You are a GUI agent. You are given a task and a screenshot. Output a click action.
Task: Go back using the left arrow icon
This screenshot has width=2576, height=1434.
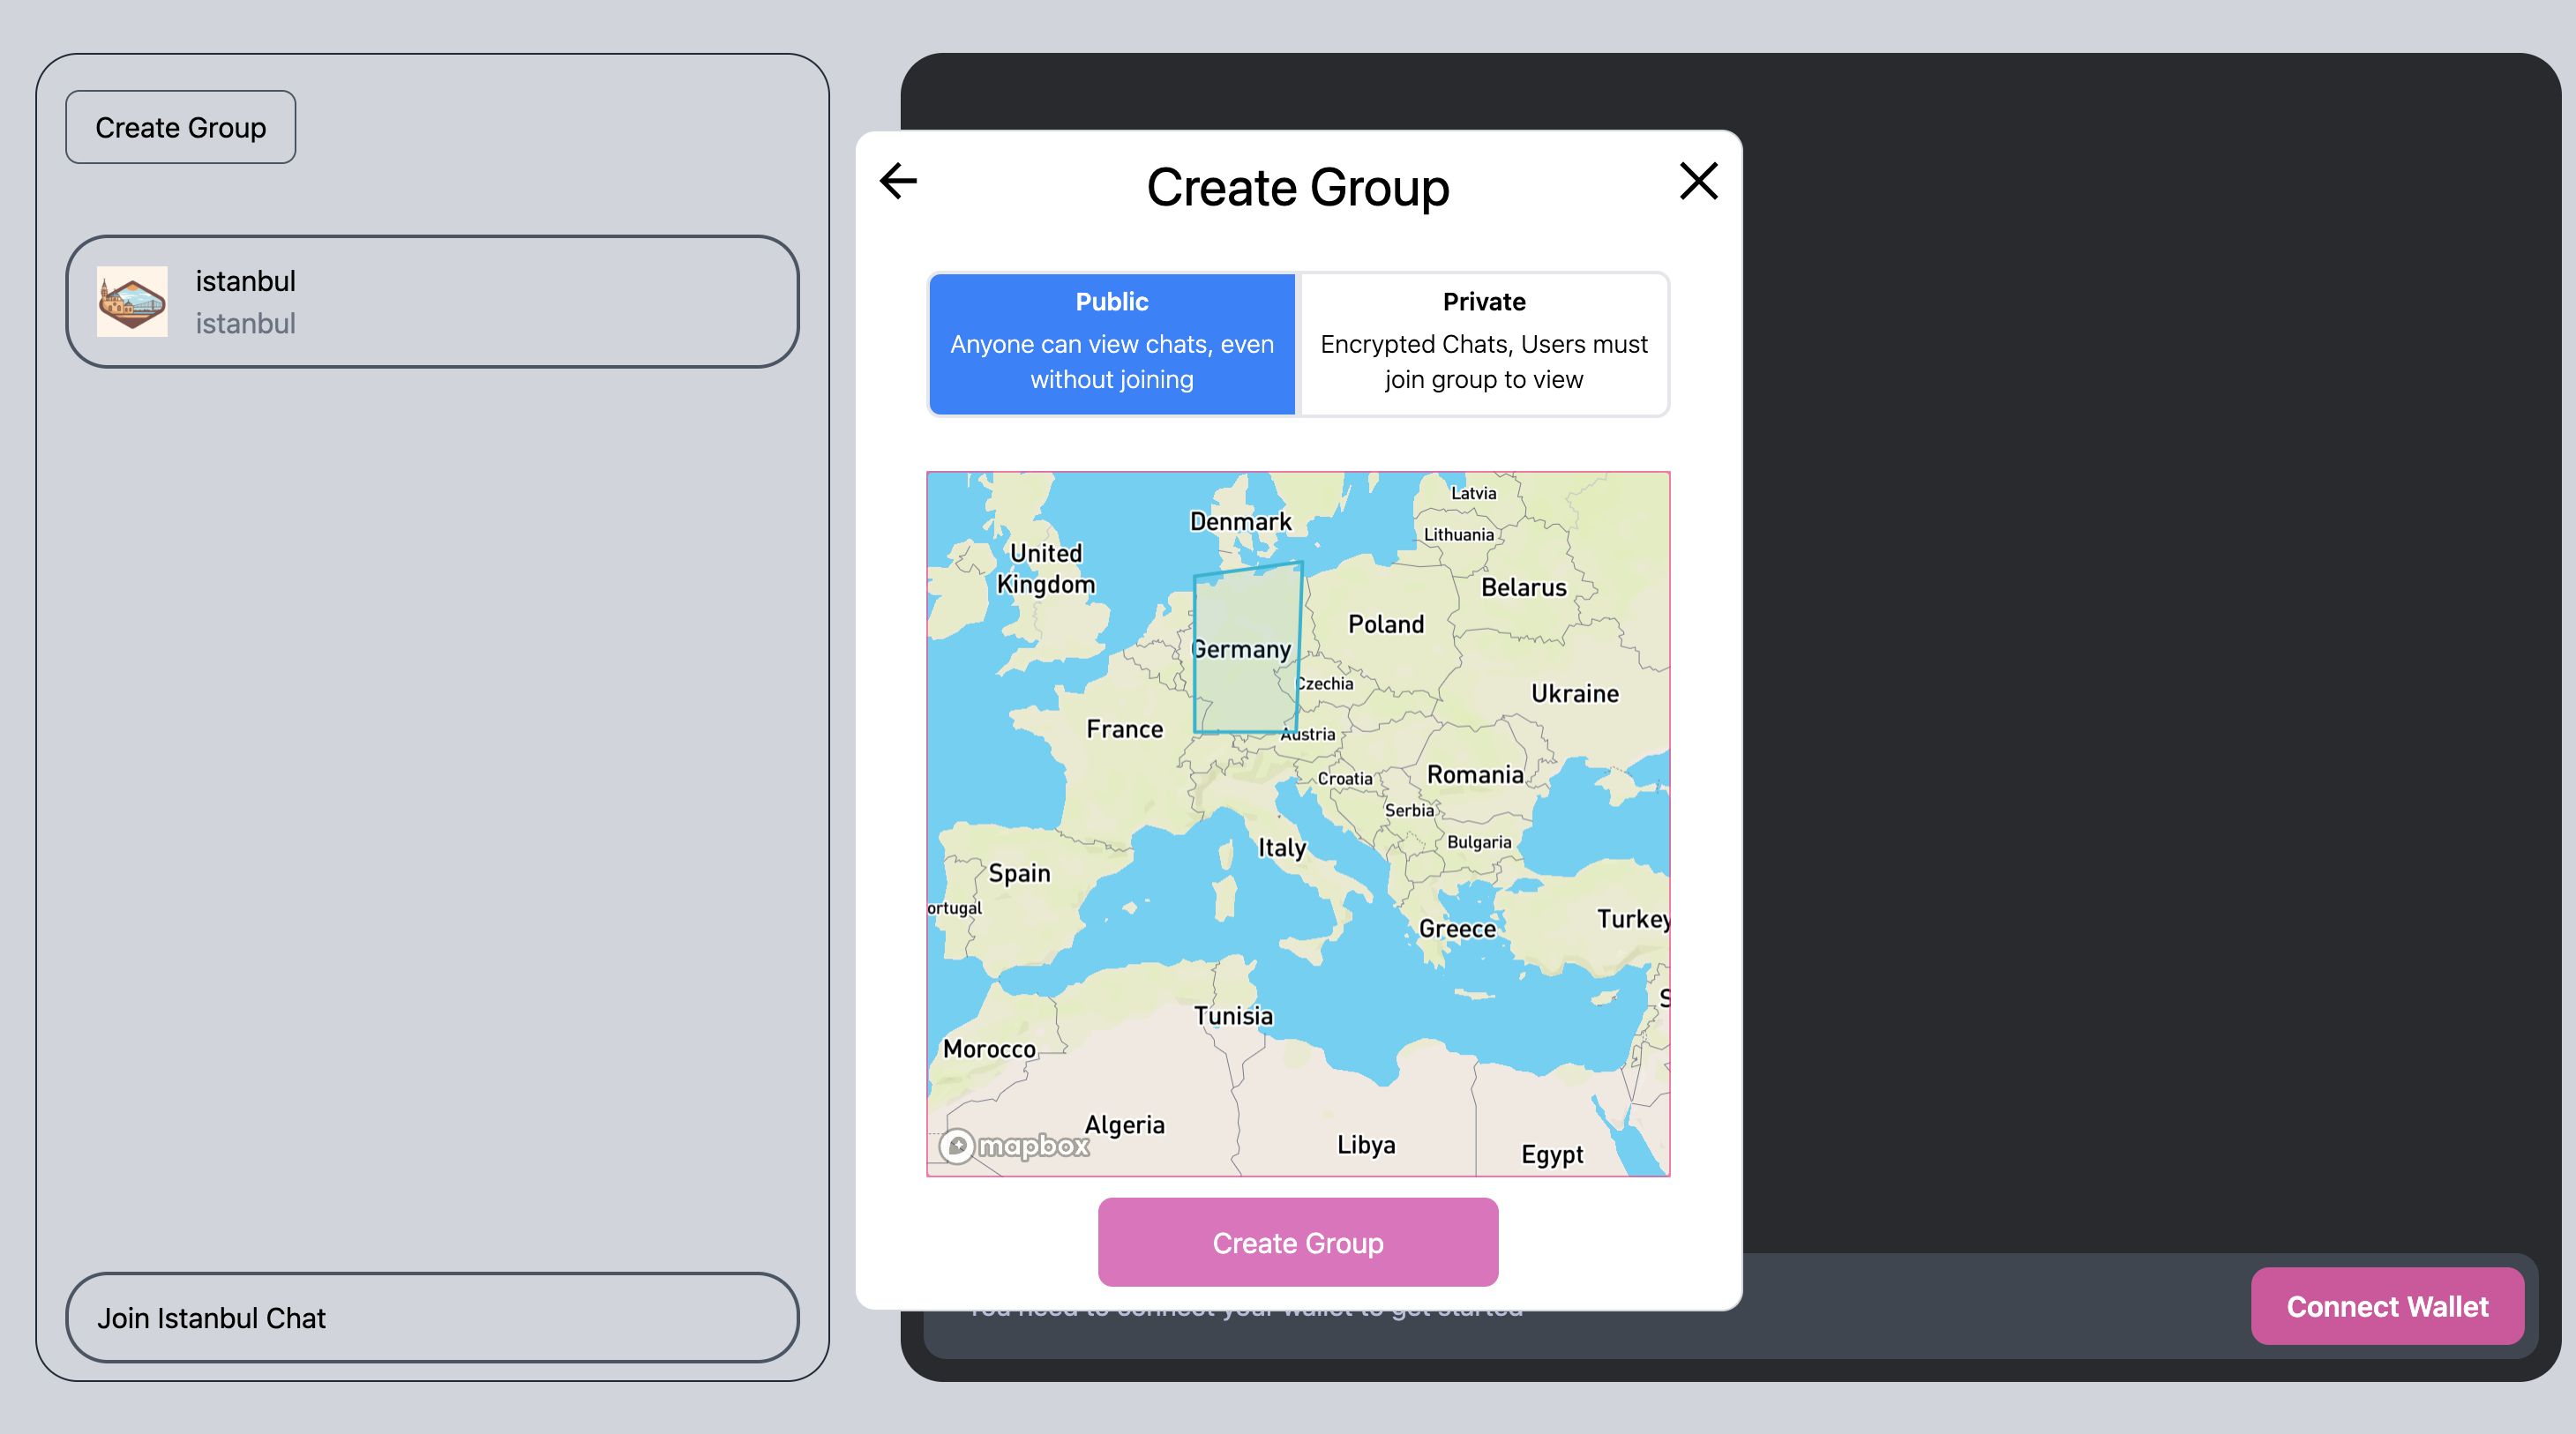point(898,181)
